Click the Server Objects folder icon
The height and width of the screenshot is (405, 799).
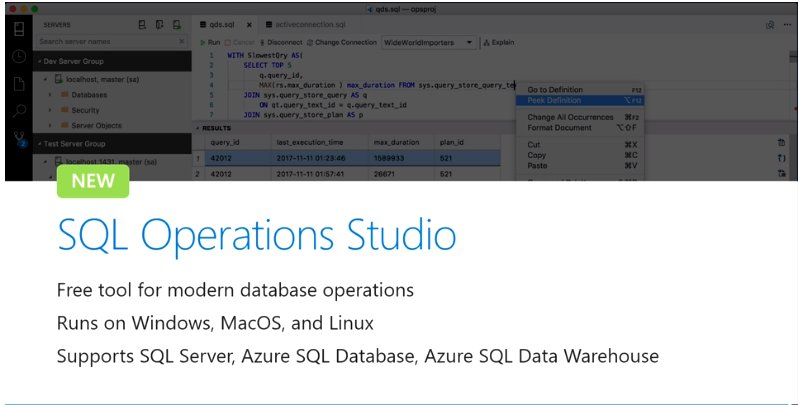click(x=65, y=125)
